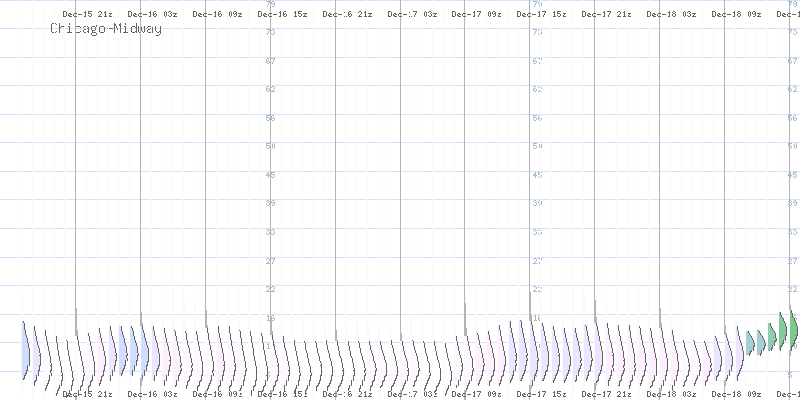Select the bottom Dec-16 09z axis label
The width and height of the screenshot is (800, 400).
coord(216,394)
